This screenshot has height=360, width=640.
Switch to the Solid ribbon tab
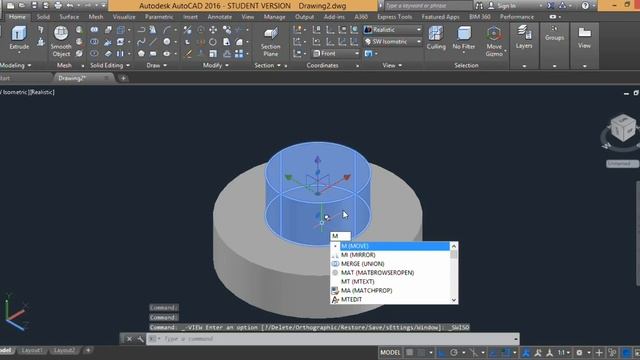click(x=43, y=17)
